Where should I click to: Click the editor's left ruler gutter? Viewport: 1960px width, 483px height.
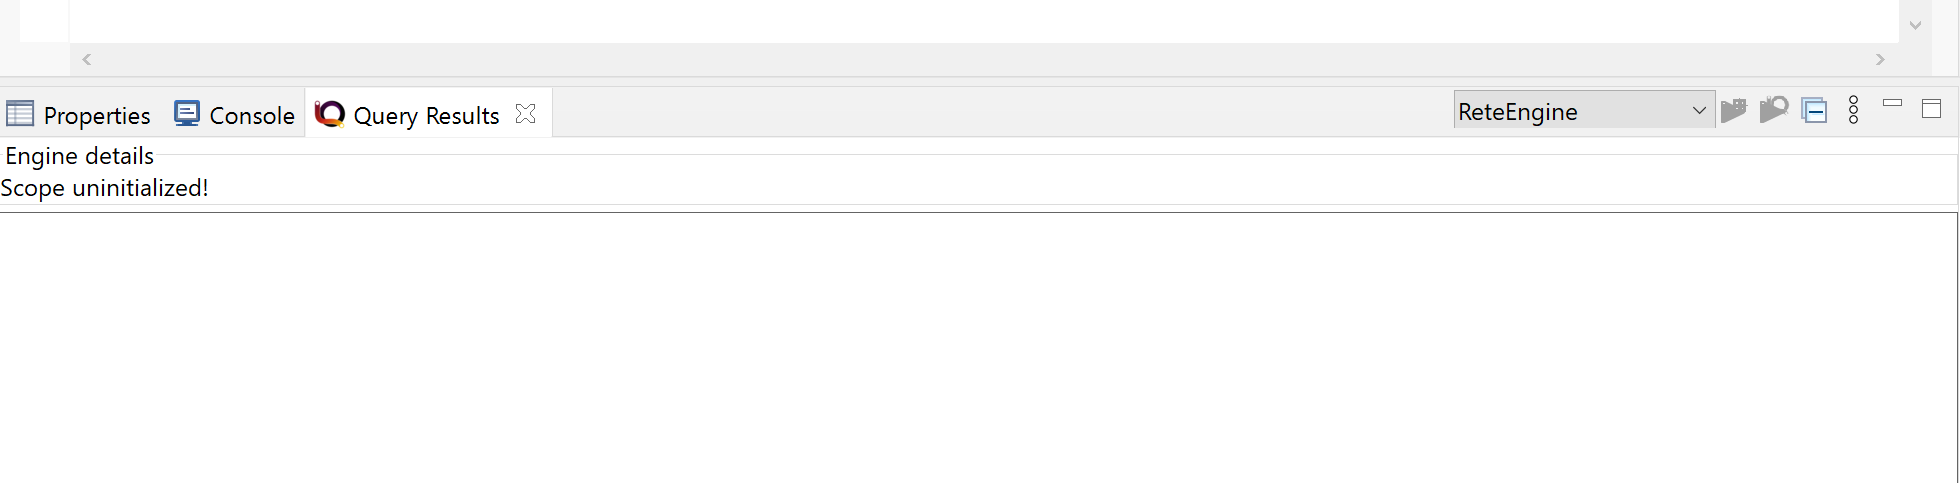[44, 20]
